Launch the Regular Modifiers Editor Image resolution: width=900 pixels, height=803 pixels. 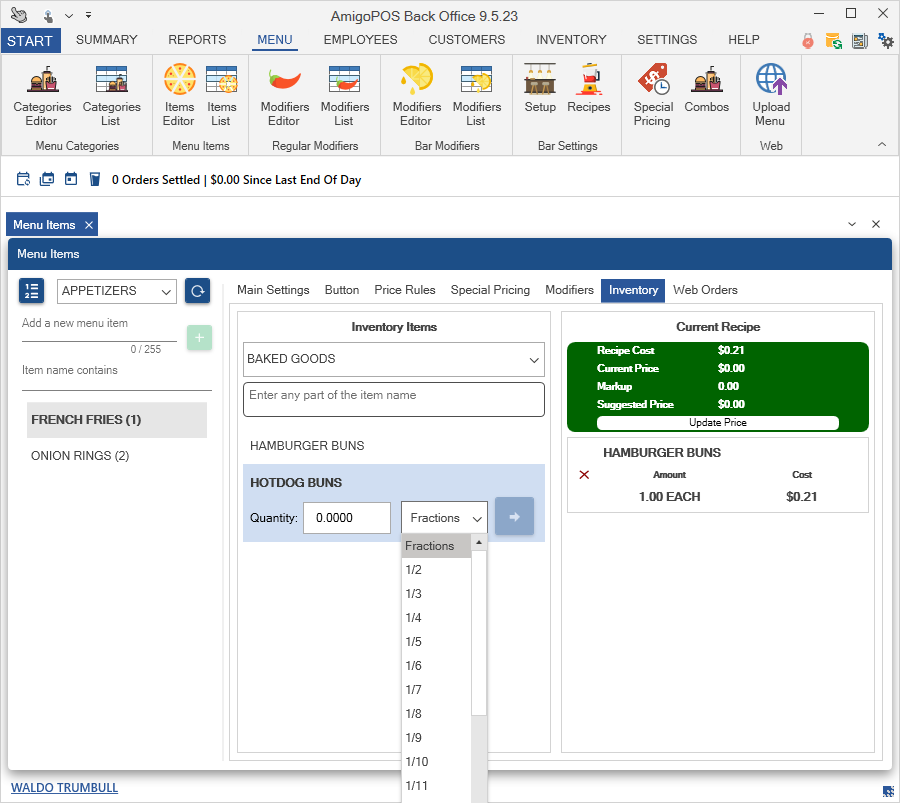click(x=284, y=98)
